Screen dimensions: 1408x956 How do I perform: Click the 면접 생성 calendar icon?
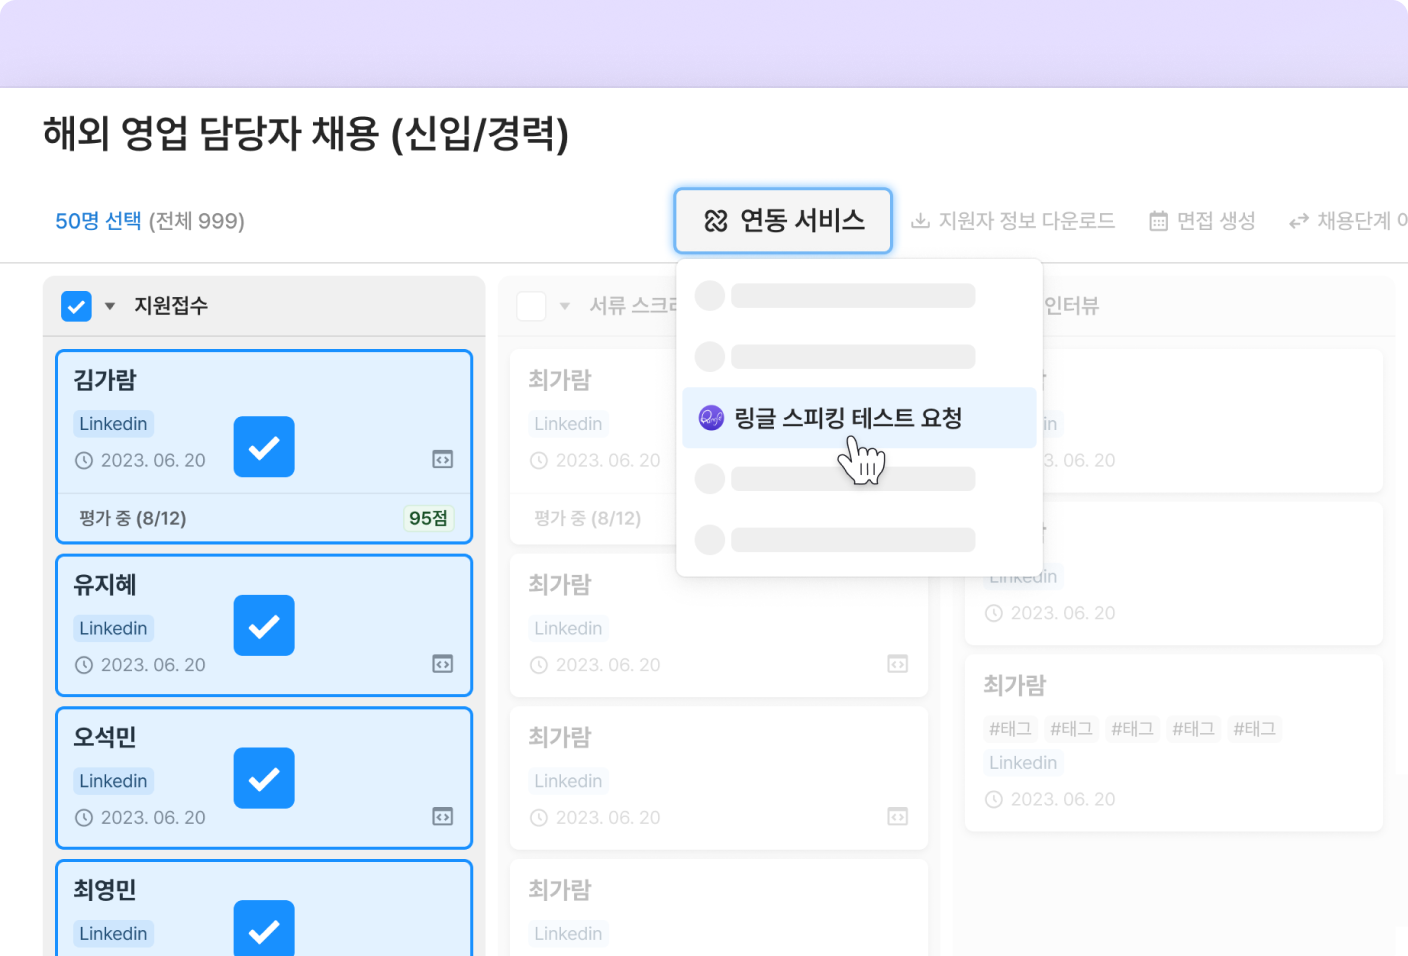point(1158,221)
